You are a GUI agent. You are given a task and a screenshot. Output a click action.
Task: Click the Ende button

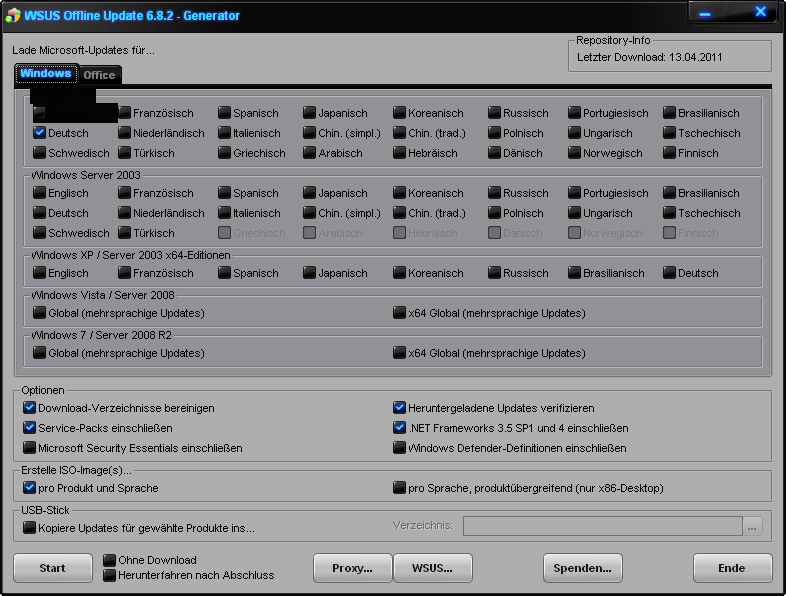732,568
